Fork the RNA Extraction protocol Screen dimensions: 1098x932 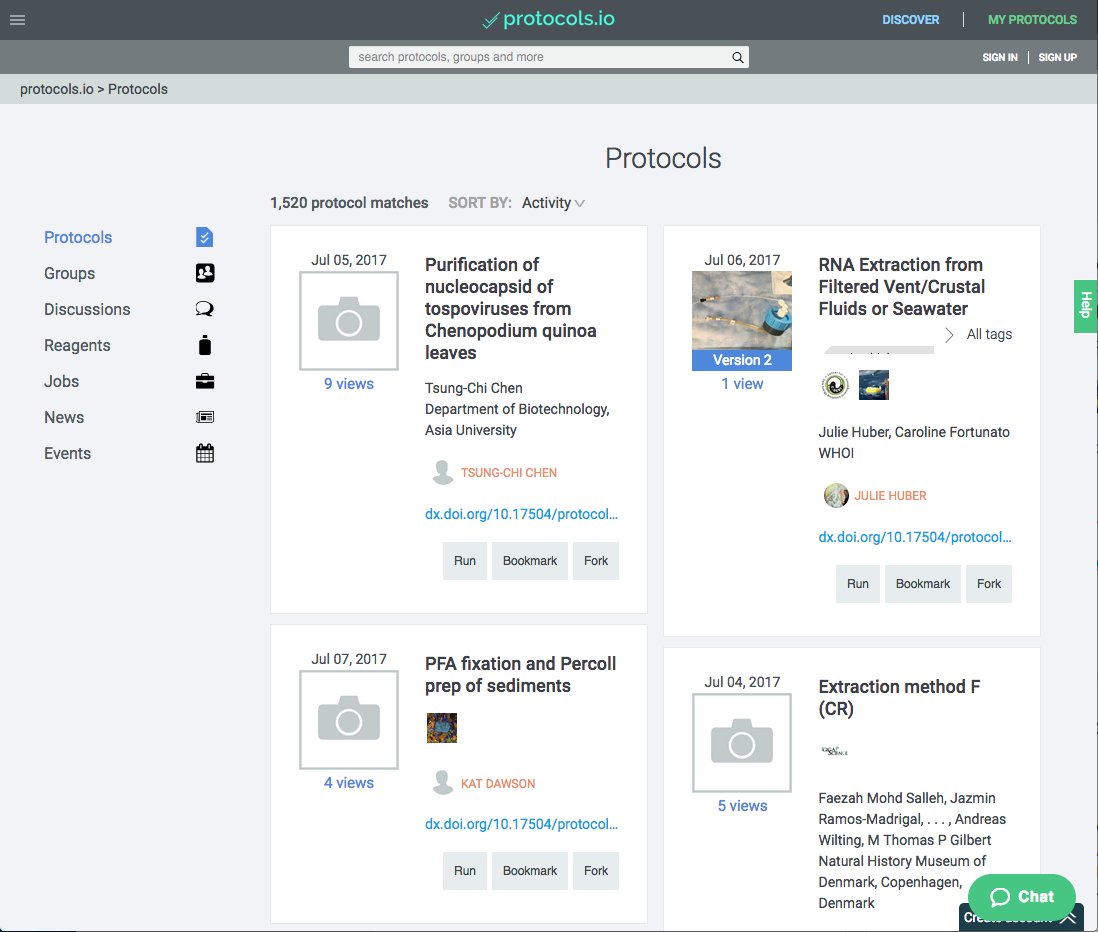(x=989, y=584)
